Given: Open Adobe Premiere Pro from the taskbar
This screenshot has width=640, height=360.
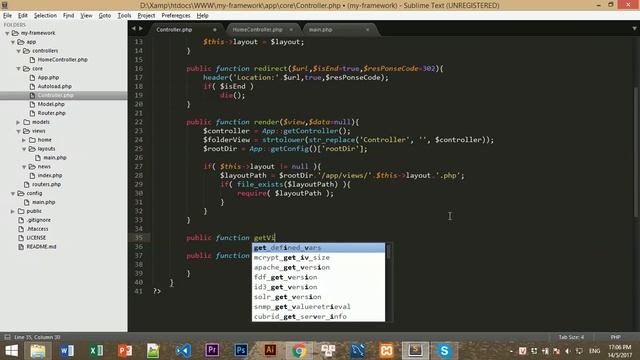Looking at the screenshot, I should [212, 350].
